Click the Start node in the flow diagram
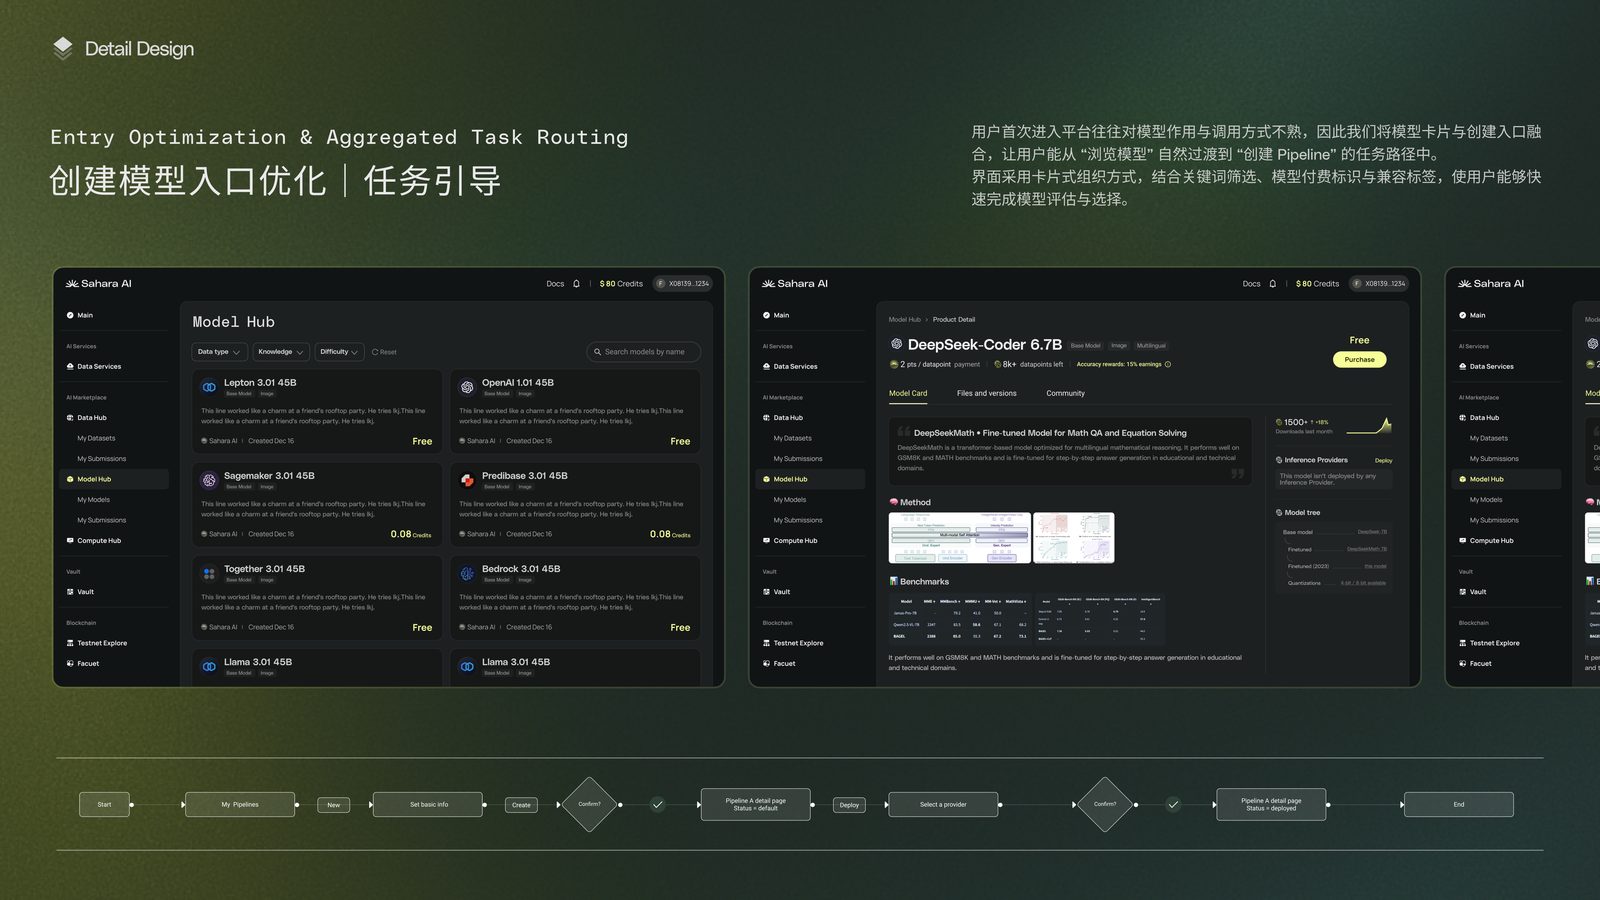Viewport: 1600px width, 900px height. click(x=104, y=804)
